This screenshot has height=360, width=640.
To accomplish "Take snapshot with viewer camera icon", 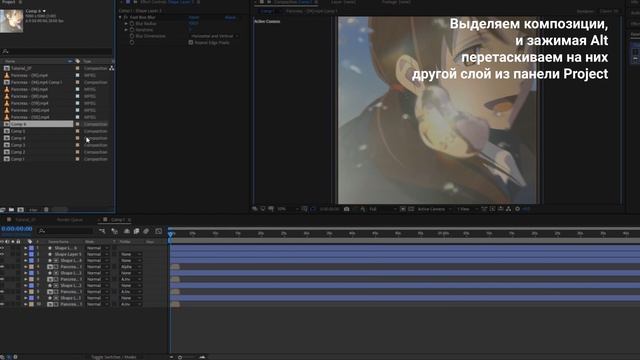I will coord(347,209).
